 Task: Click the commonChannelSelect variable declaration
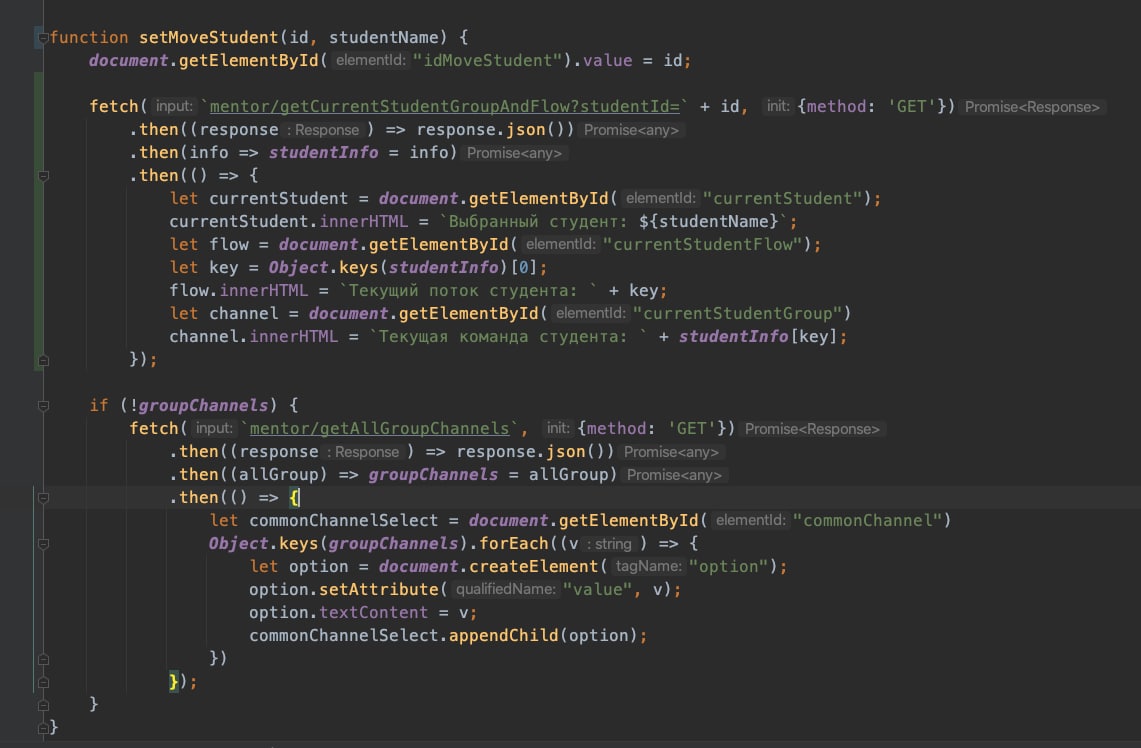pos(343,520)
